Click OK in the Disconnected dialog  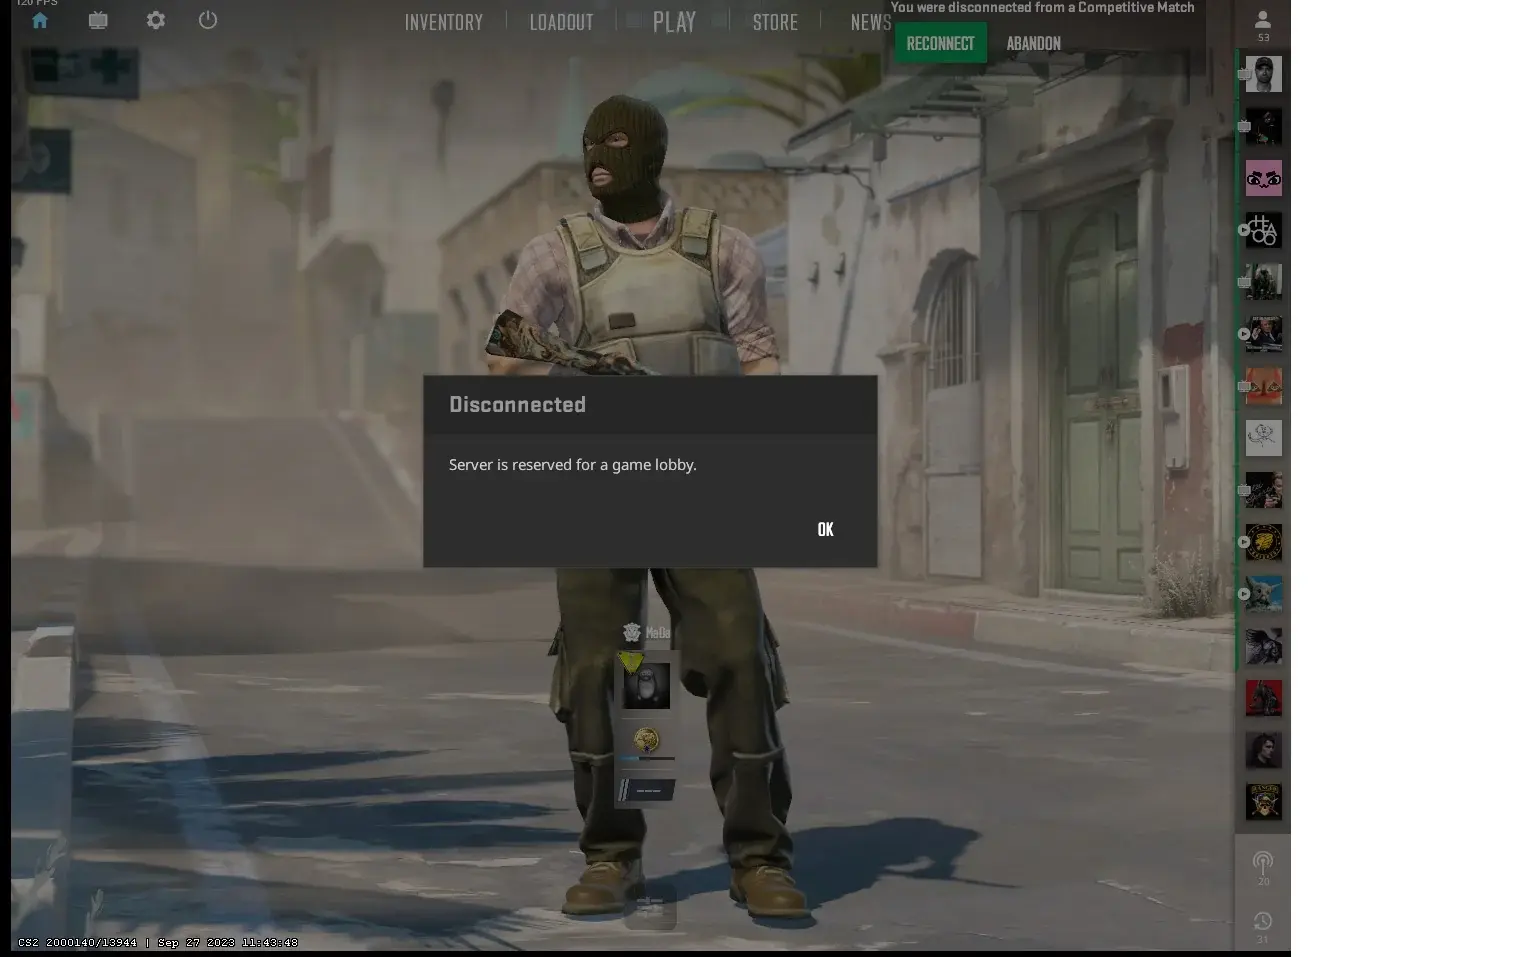point(825,529)
